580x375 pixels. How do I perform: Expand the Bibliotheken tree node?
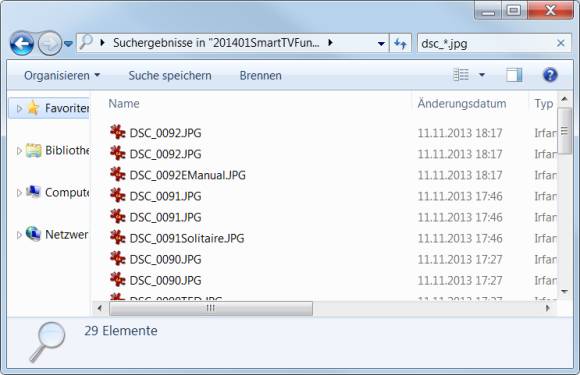[19, 151]
